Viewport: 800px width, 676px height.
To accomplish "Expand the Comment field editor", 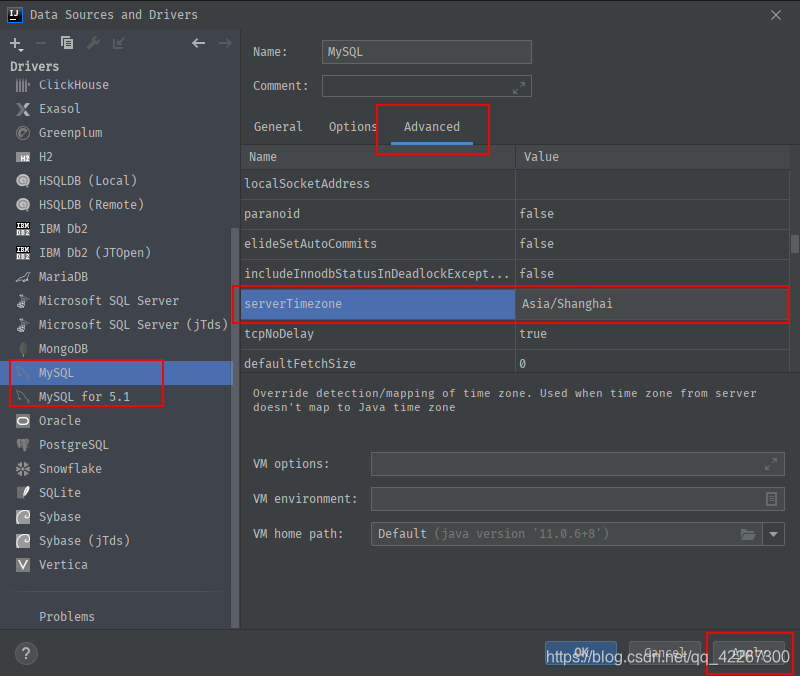I will click(x=519, y=88).
